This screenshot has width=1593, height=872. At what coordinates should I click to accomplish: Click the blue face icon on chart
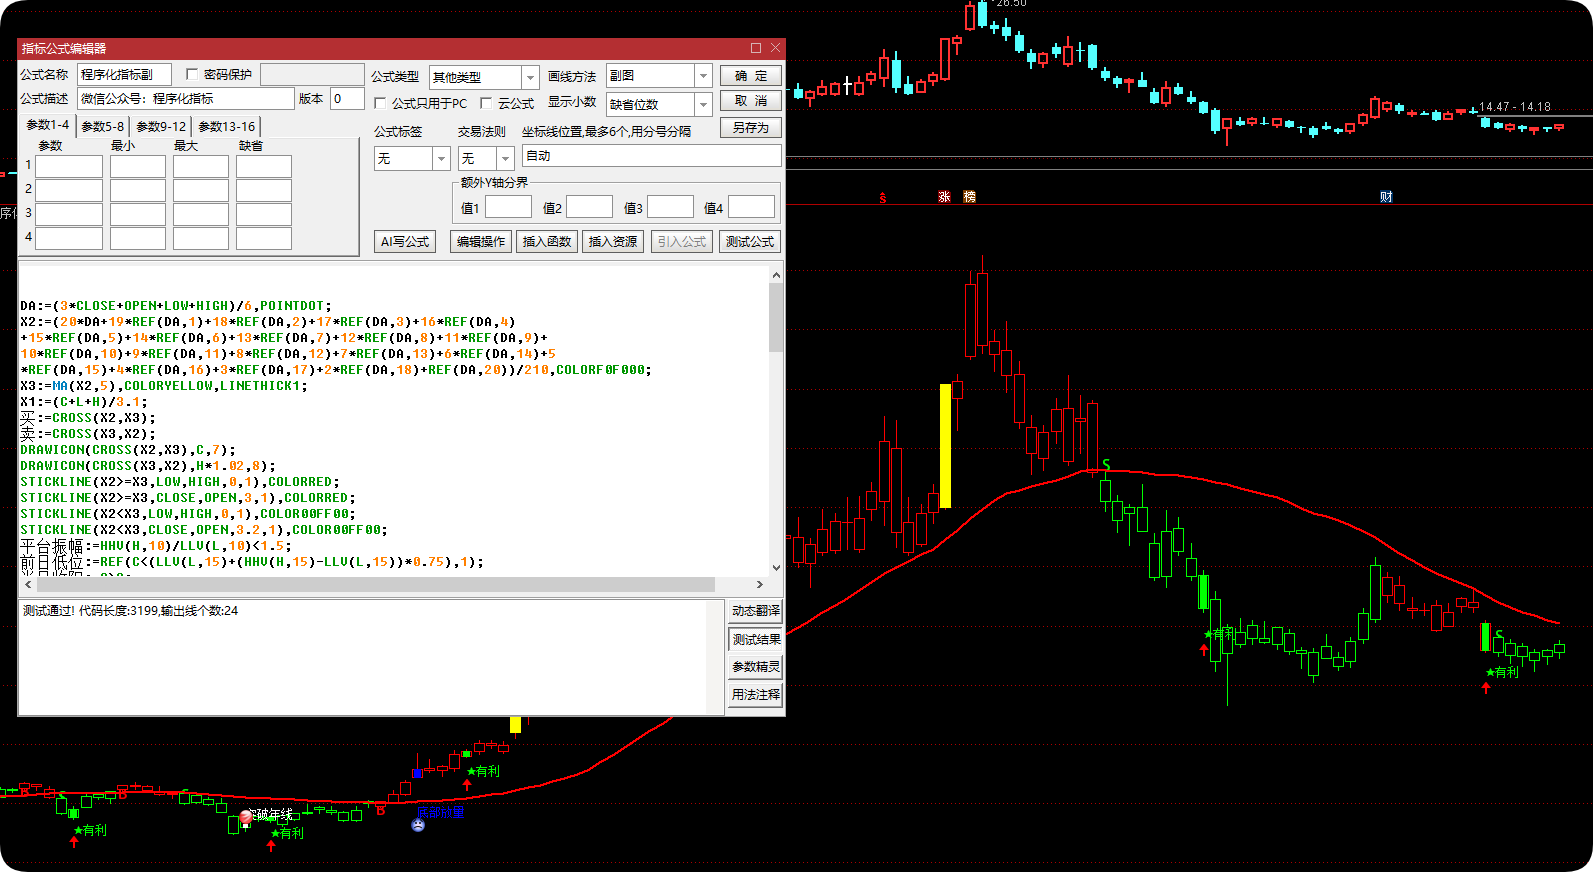(418, 825)
